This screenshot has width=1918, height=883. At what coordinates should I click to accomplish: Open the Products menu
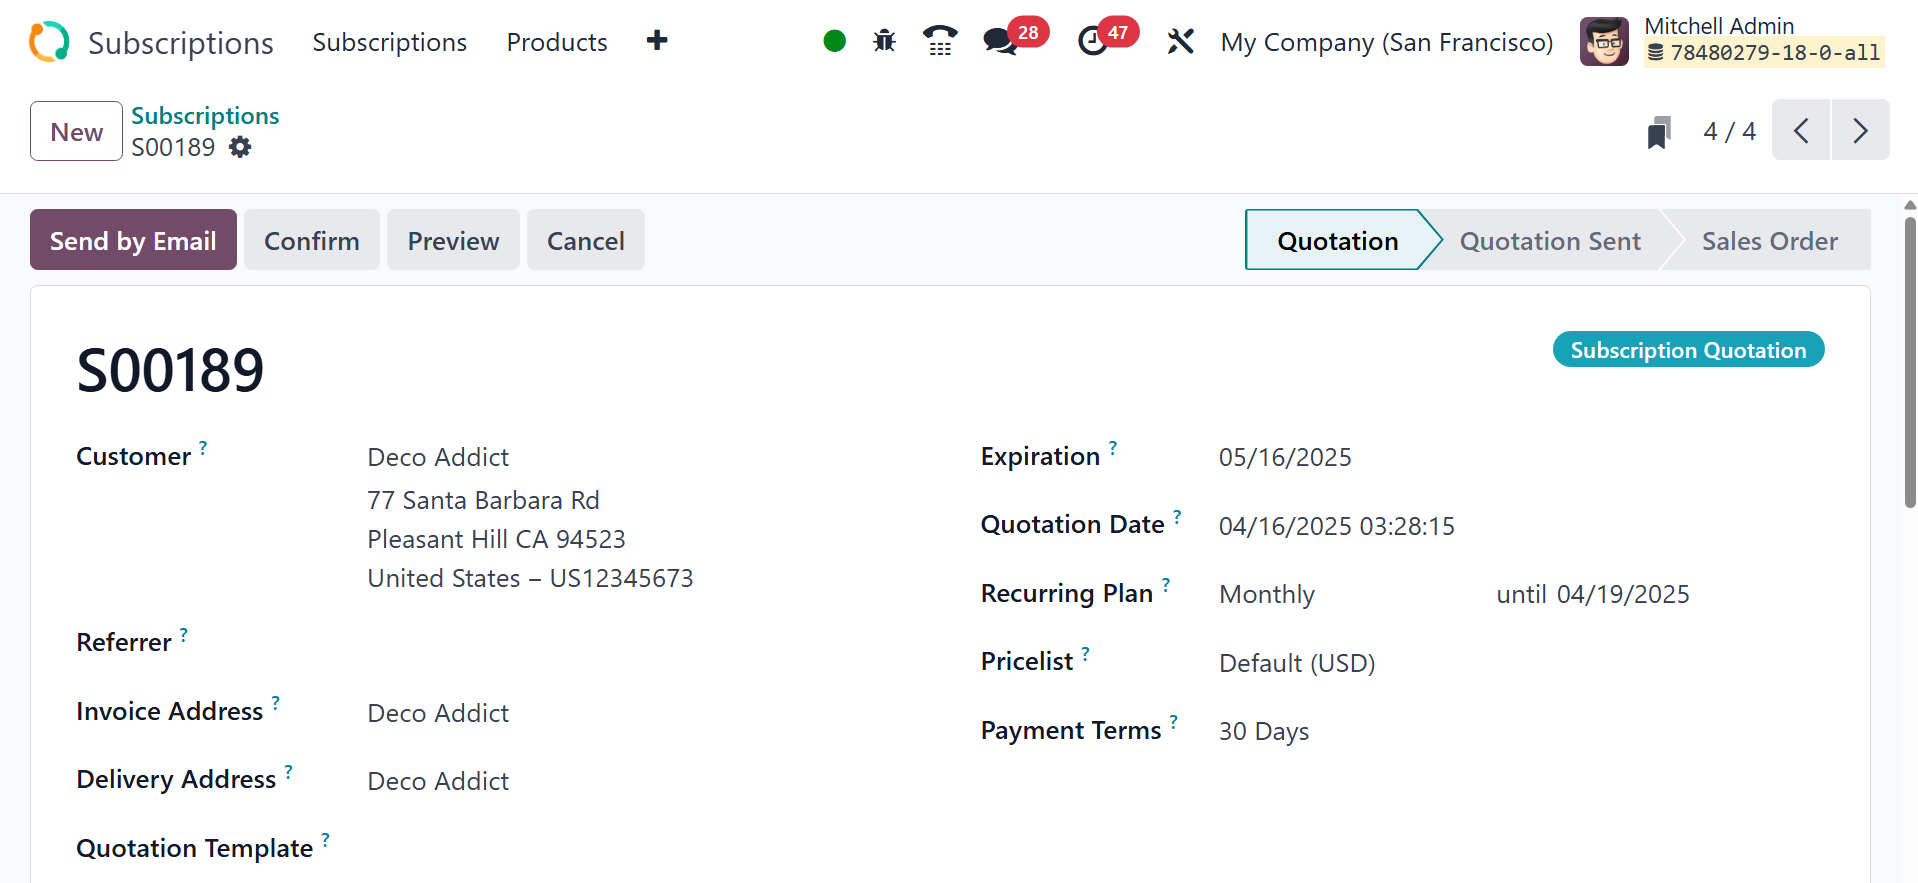point(557,42)
